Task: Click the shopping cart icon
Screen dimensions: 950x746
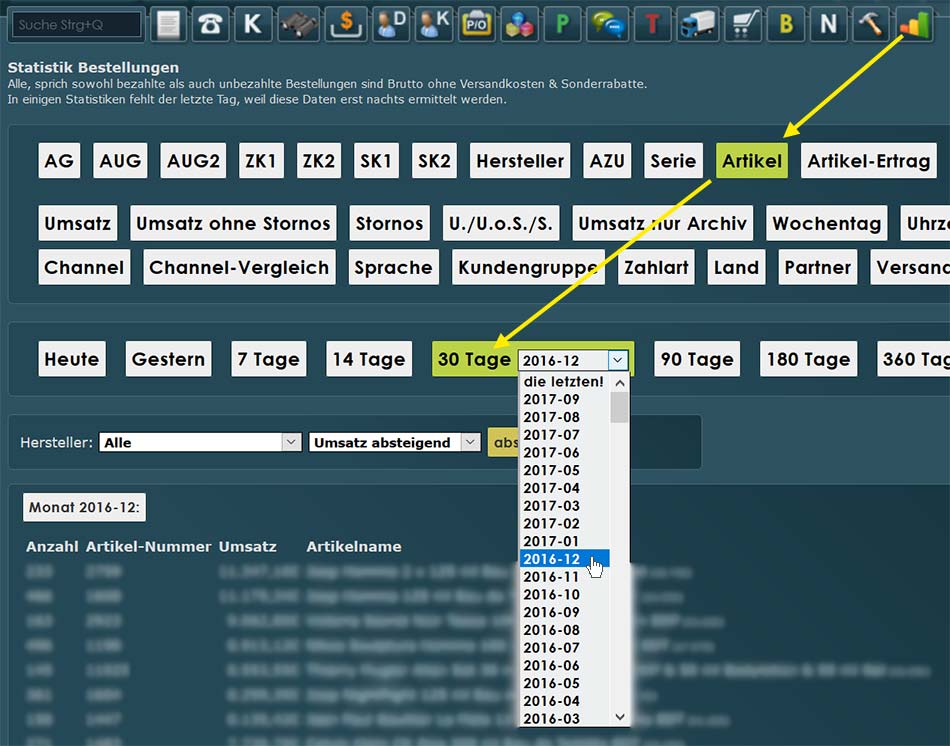Action: click(x=742, y=25)
